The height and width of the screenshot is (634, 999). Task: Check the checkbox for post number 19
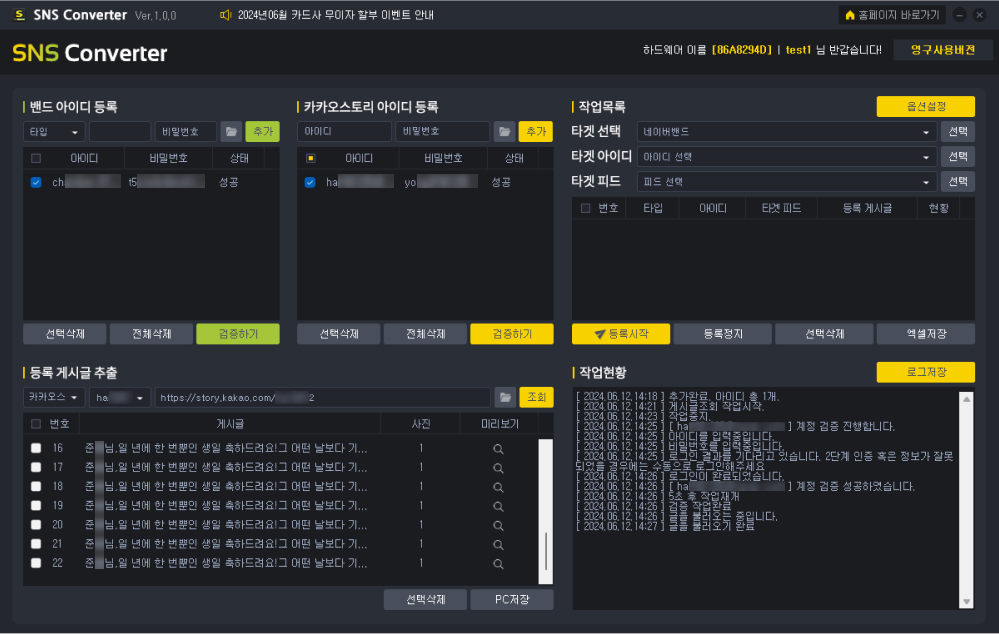point(36,505)
